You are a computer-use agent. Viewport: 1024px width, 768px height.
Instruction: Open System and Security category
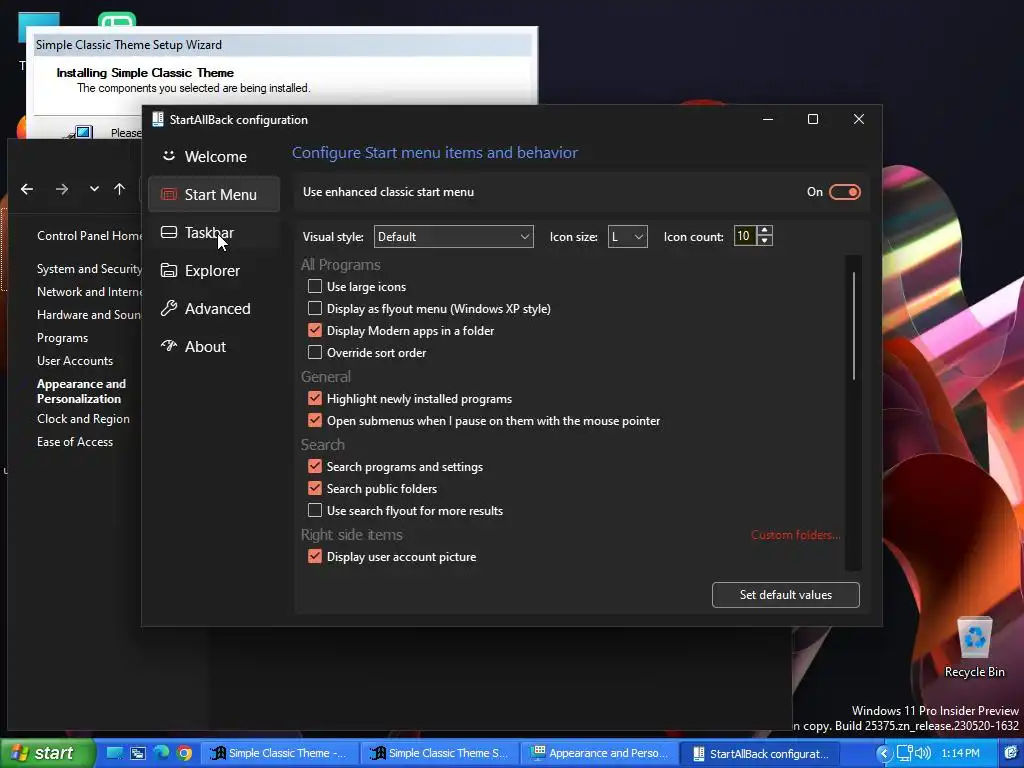point(89,269)
